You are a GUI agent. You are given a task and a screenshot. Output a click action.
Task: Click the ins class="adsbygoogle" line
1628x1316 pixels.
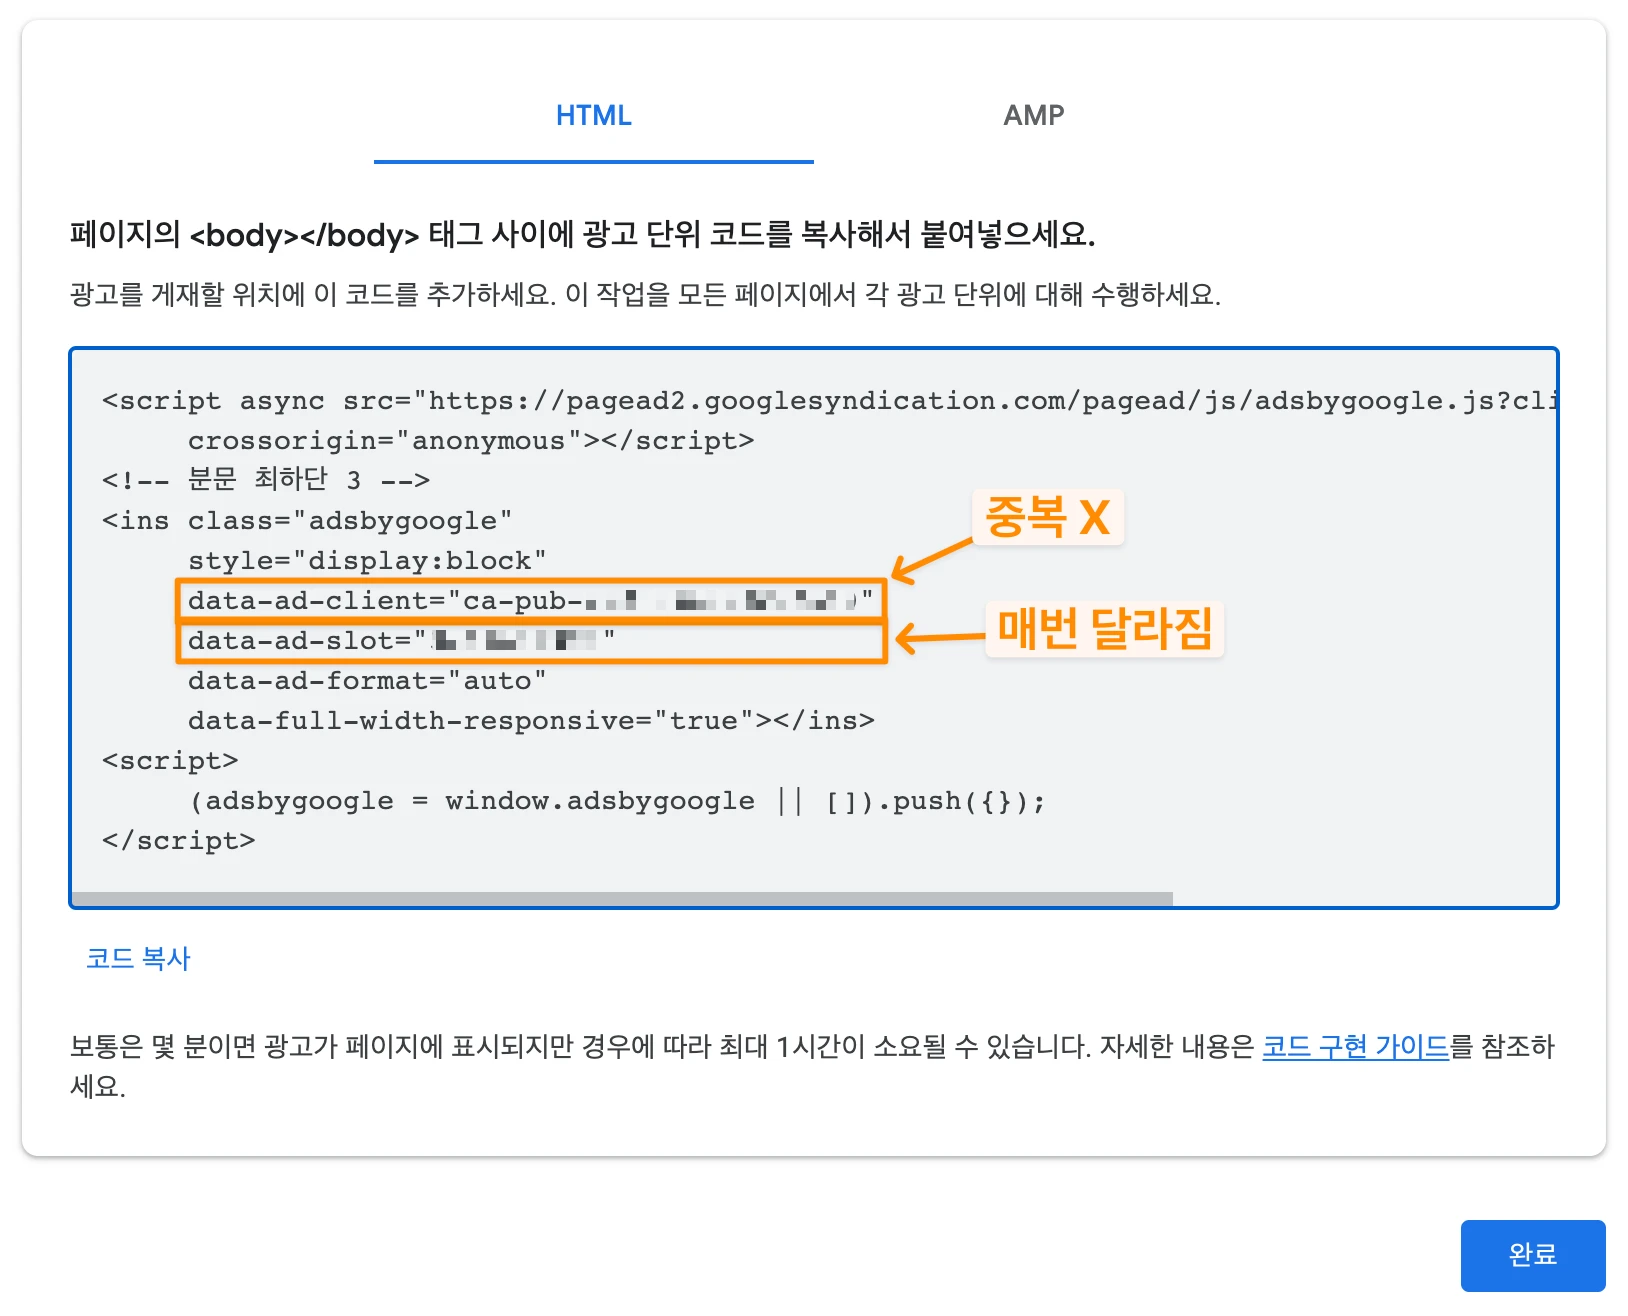coord(307,521)
